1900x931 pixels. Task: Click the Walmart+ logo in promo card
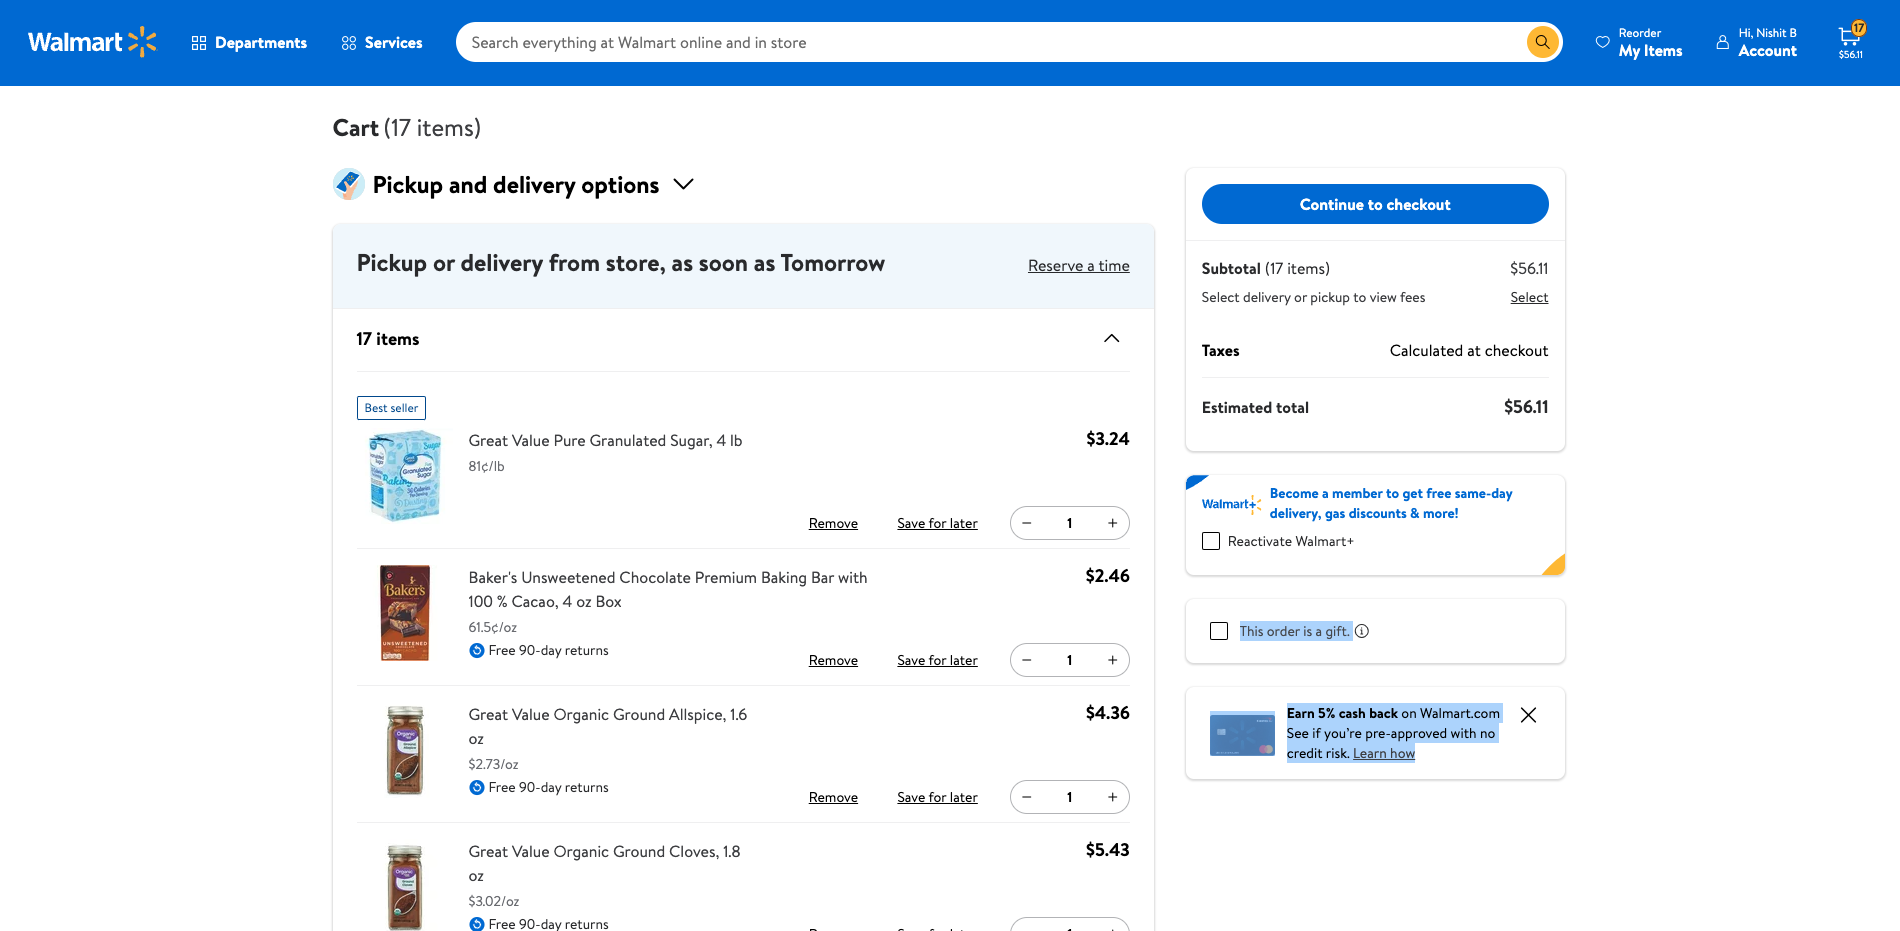click(1231, 504)
